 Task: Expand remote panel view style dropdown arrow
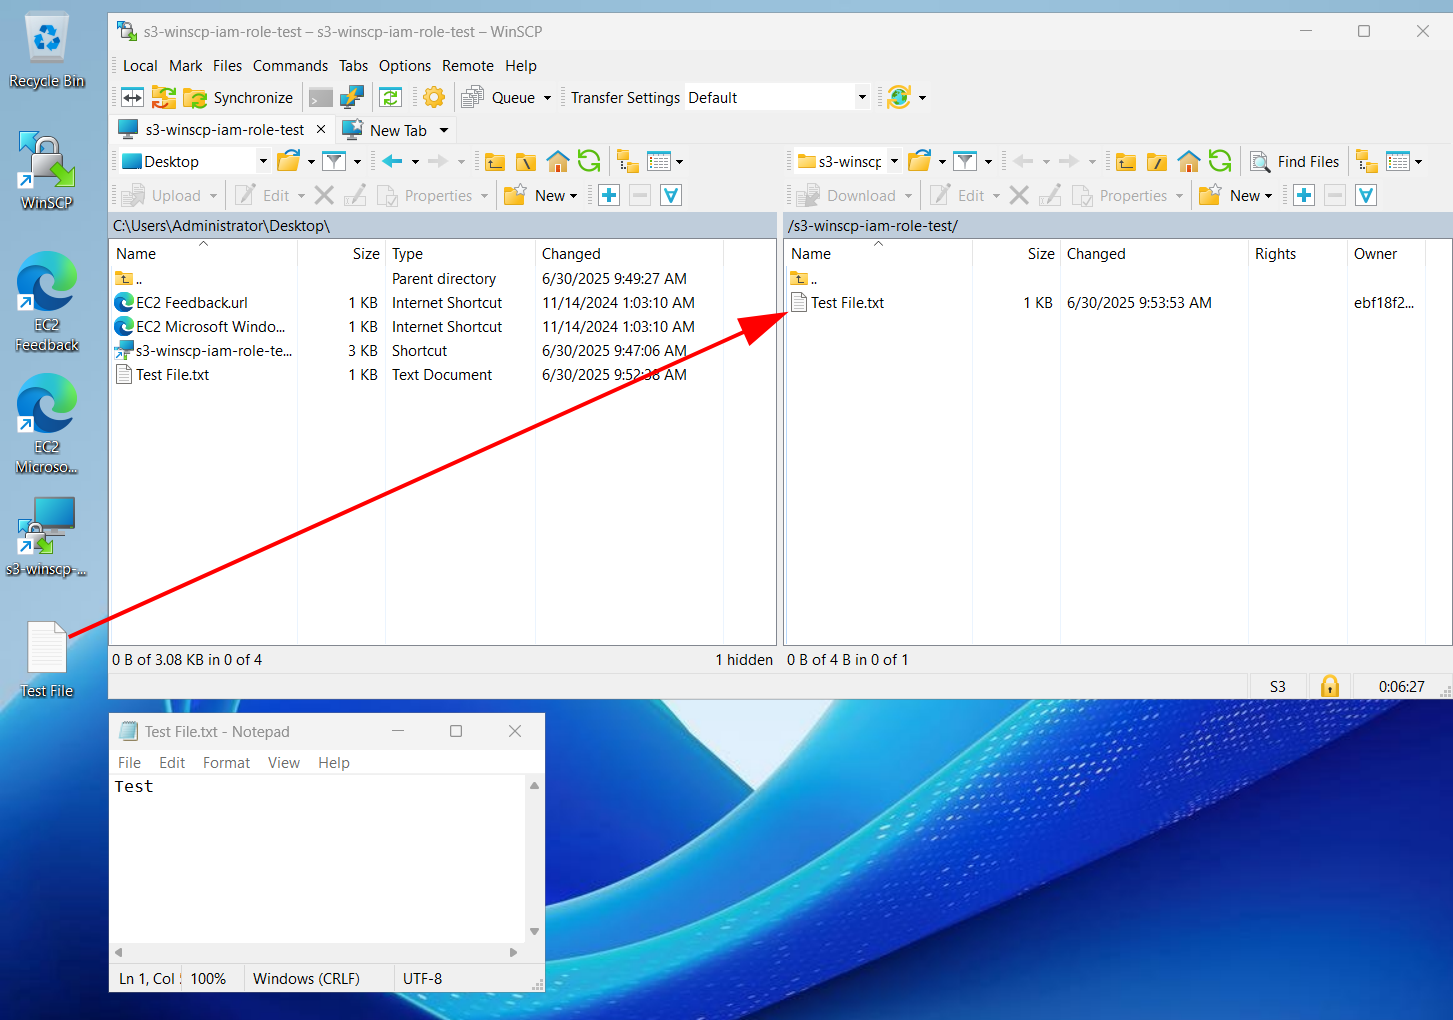click(1418, 162)
